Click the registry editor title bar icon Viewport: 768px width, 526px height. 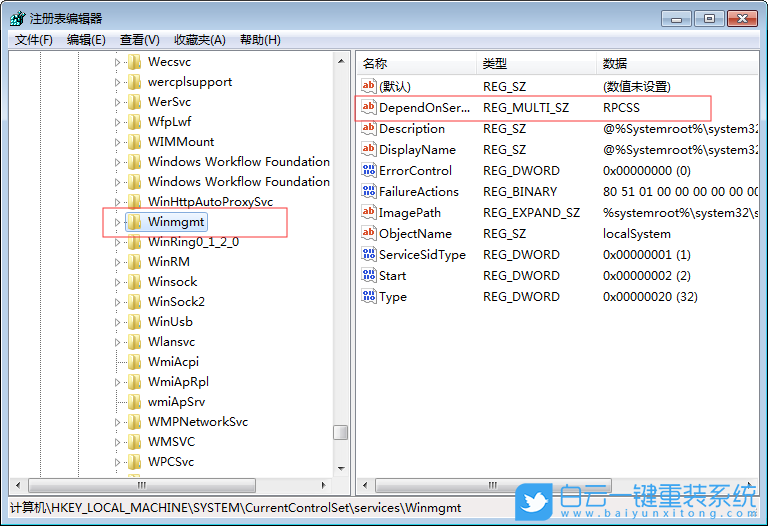click(18, 19)
